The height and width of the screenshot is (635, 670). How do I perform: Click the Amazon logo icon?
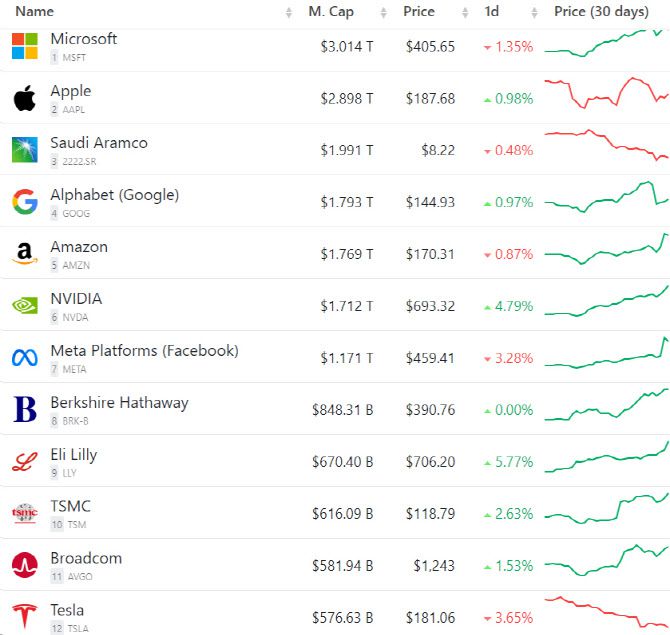(25, 254)
